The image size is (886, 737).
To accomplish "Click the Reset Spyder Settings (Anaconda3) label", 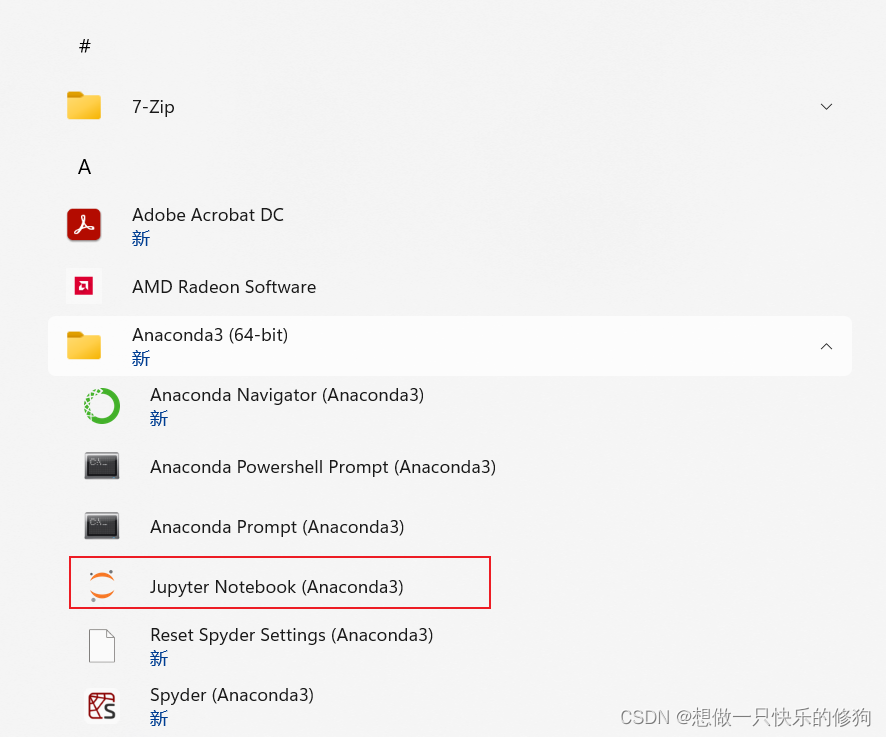I will [292, 635].
